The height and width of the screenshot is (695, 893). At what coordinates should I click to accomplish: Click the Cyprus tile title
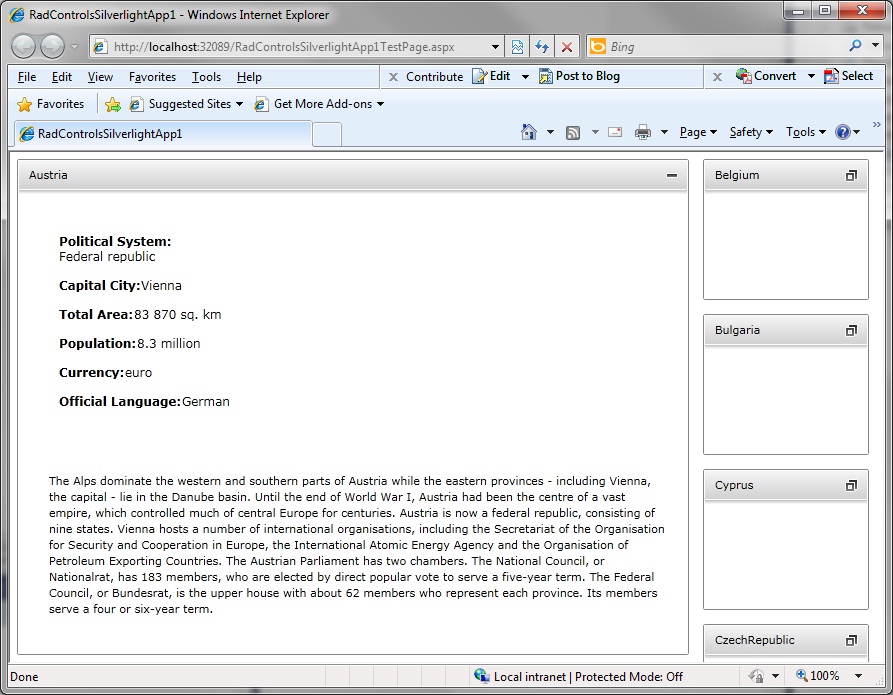click(734, 485)
